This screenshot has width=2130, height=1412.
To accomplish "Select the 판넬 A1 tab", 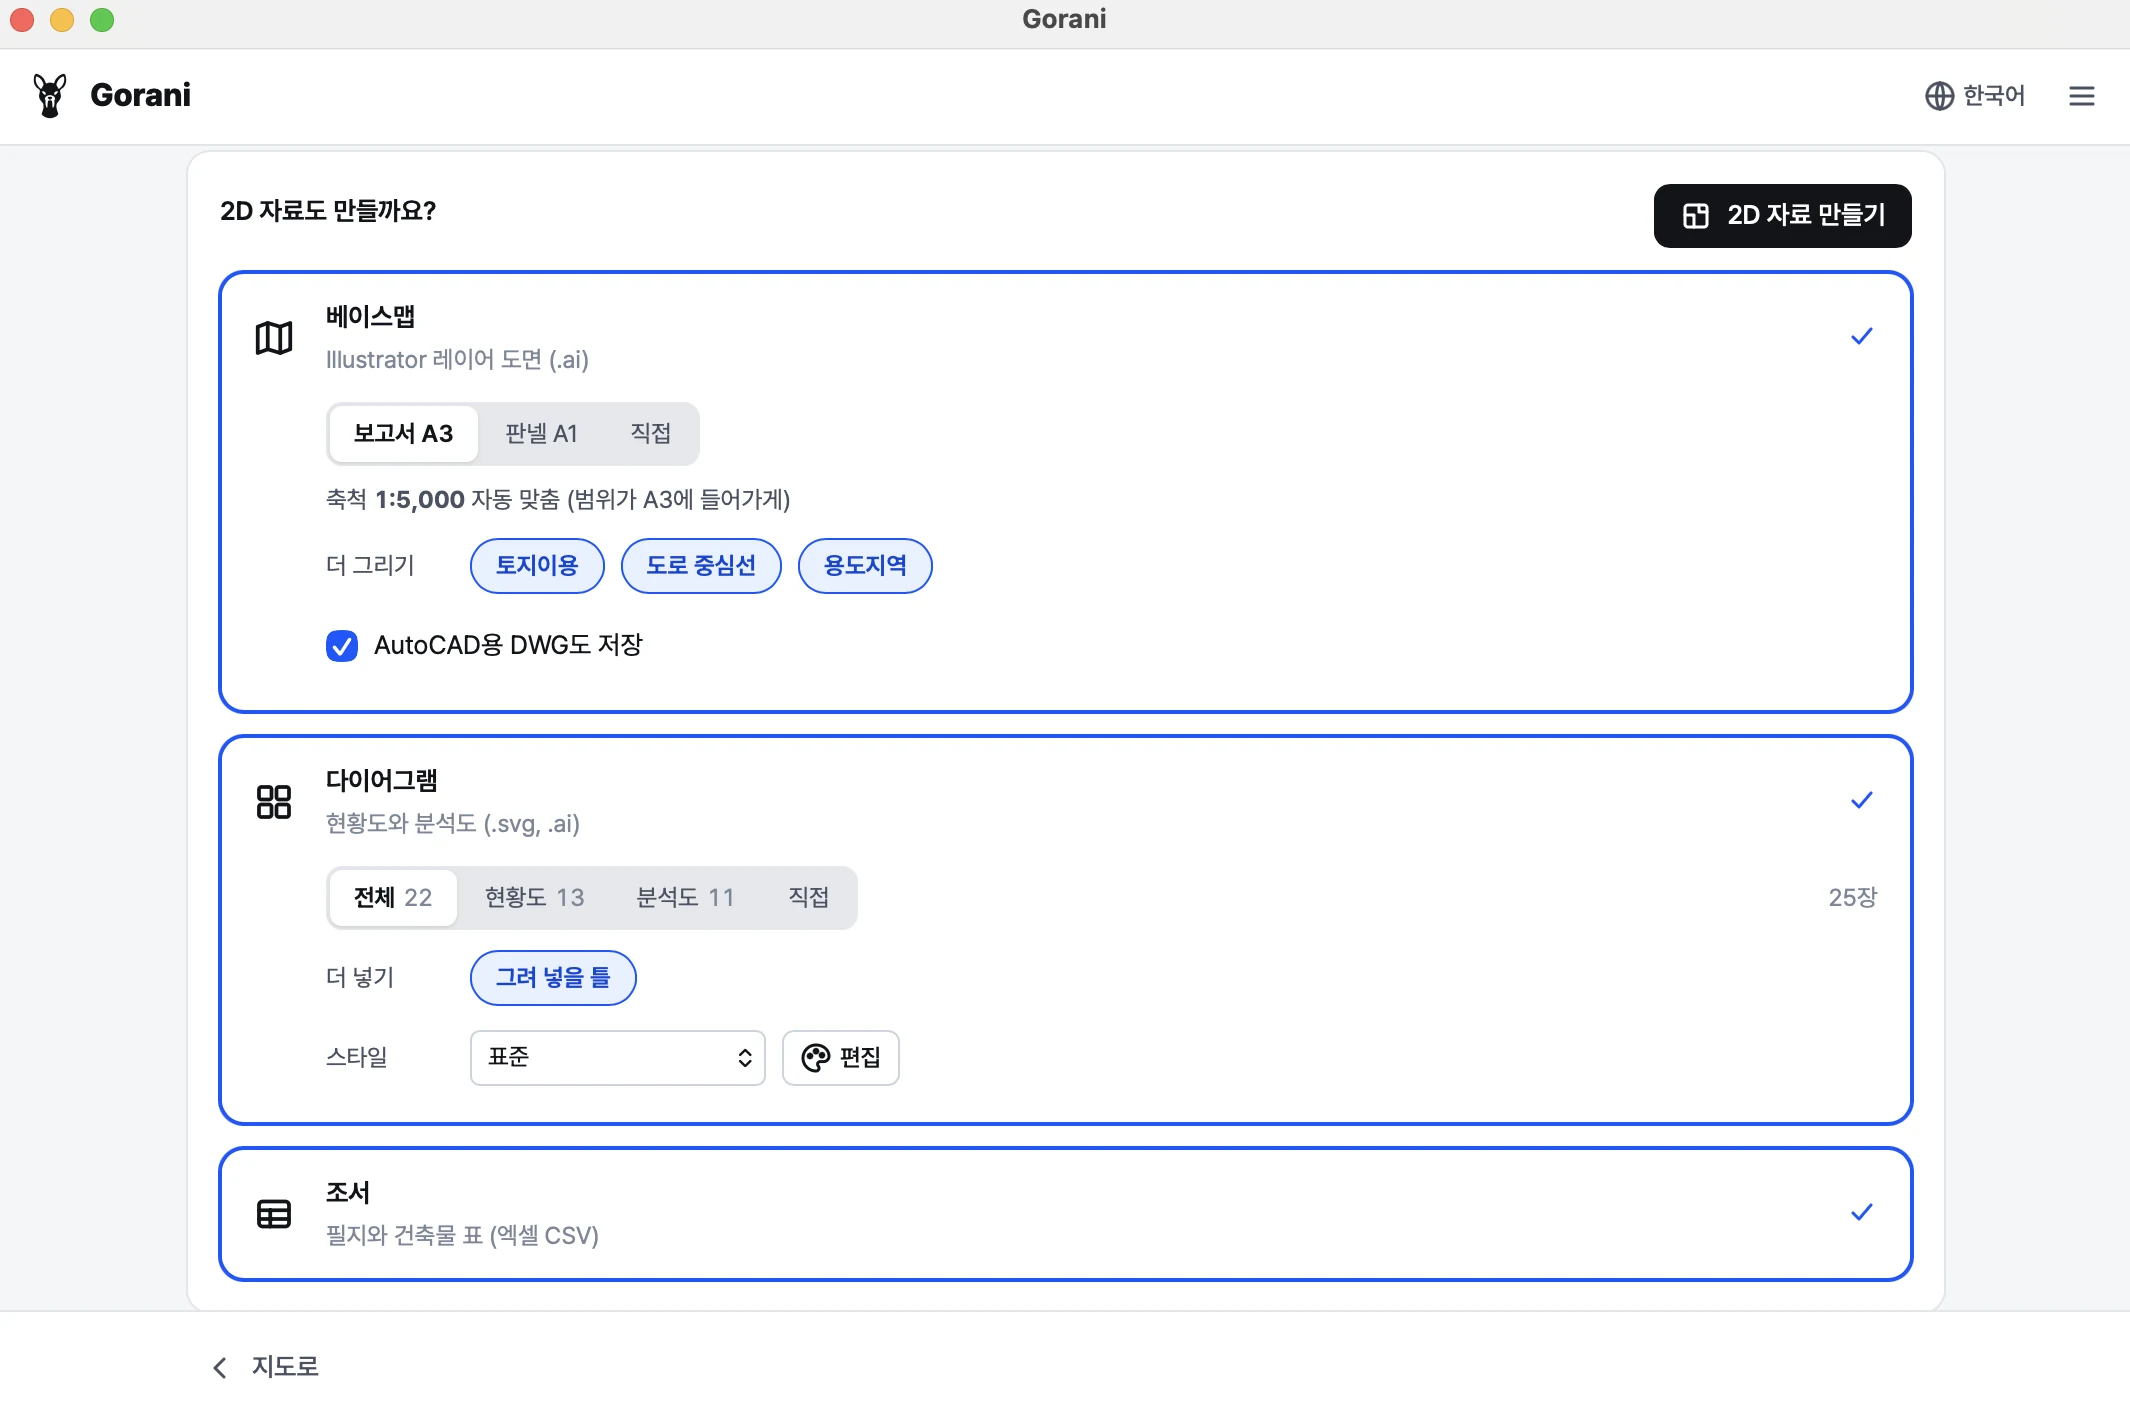I will pyautogui.click(x=541, y=434).
